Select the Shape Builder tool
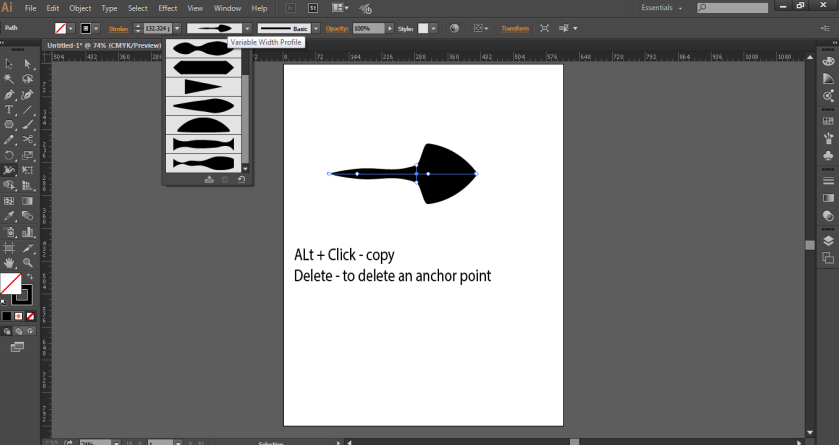The height and width of the screenshot is (445, 839). [x=9, y=186]
